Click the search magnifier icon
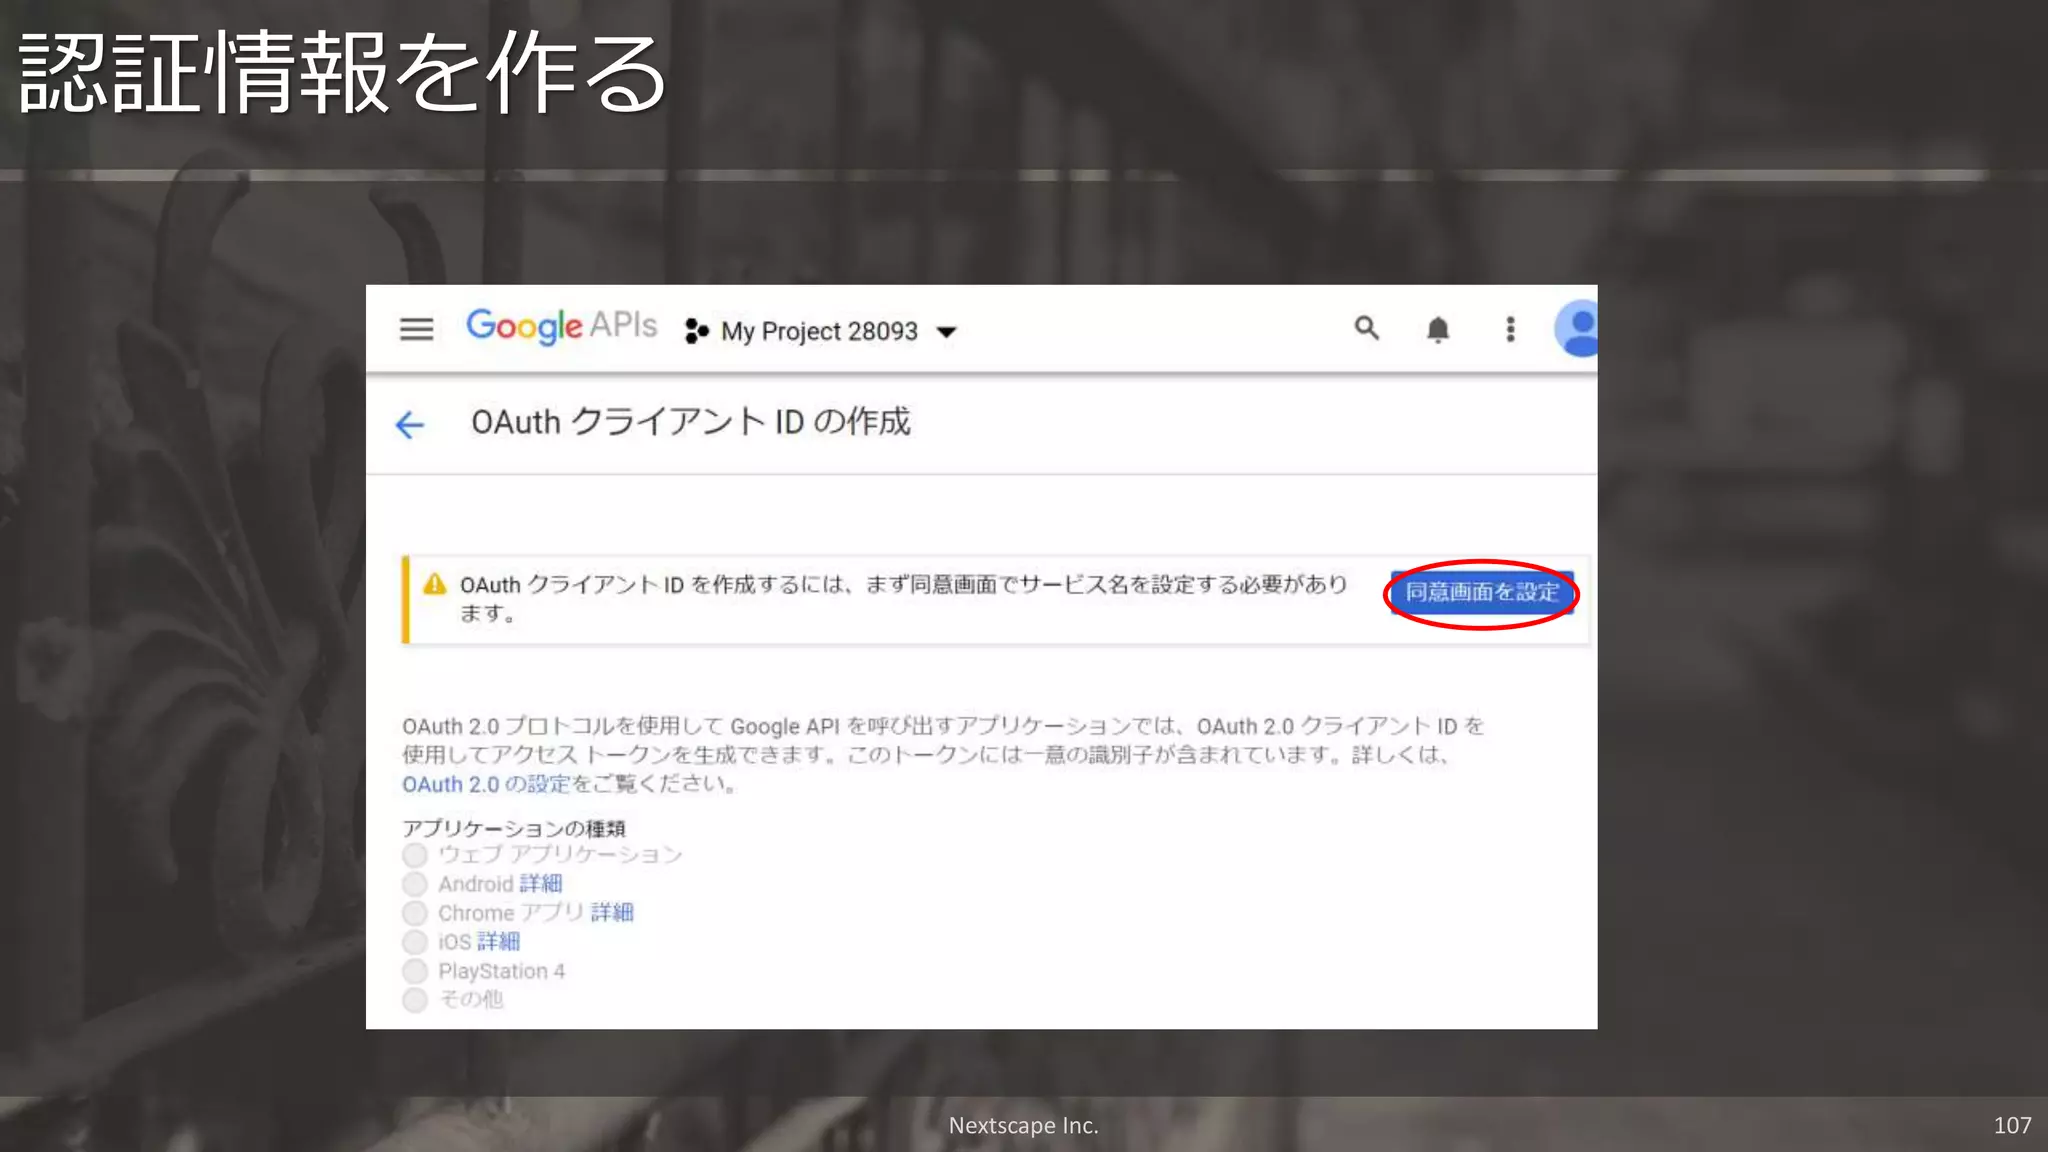2048x1152 pixels. (1366, 328)
